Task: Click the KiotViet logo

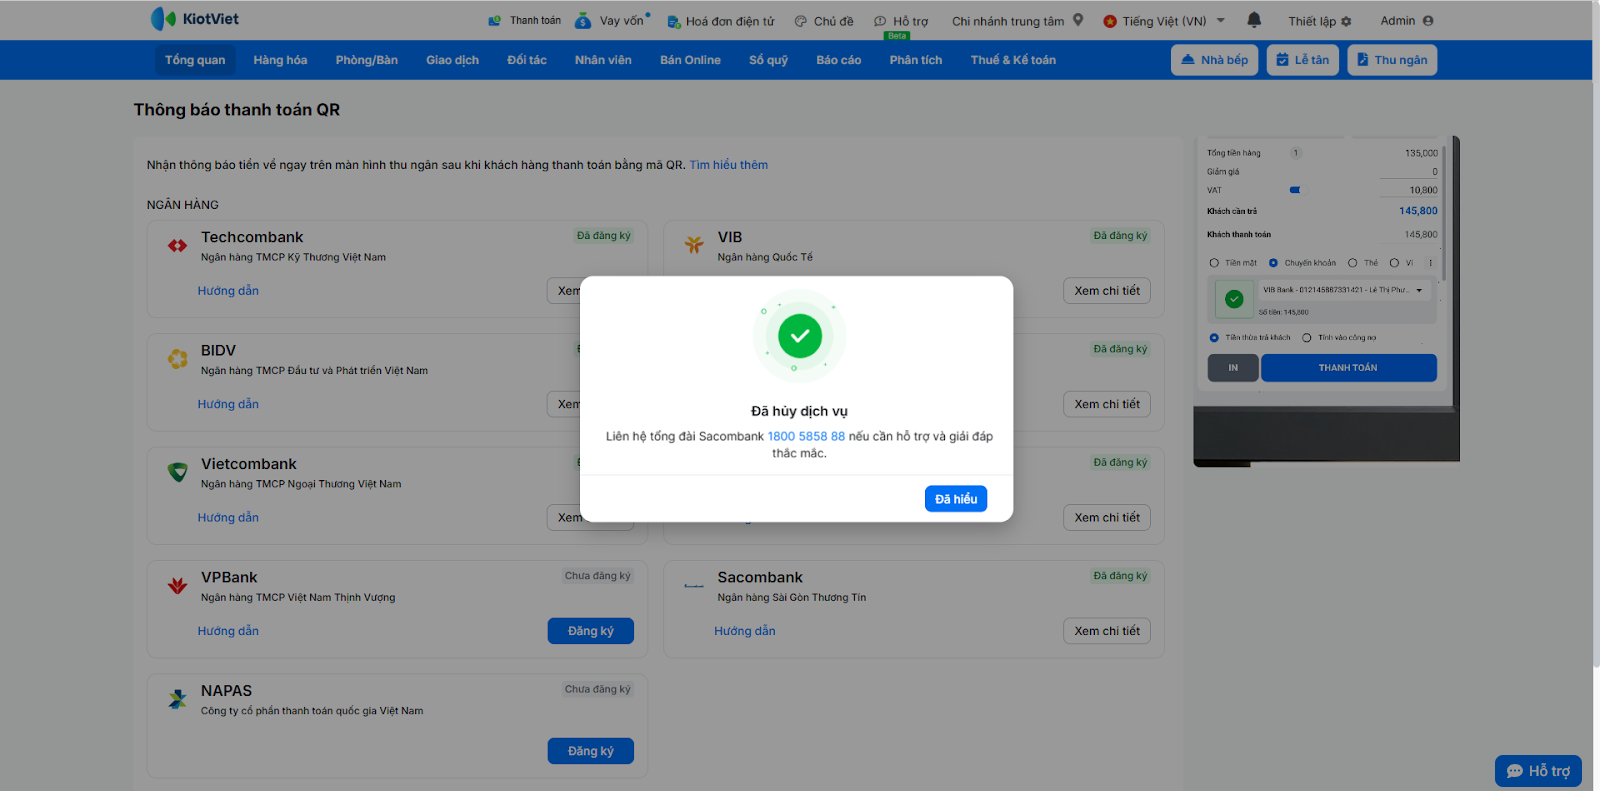Action: (x=194, y=19)
